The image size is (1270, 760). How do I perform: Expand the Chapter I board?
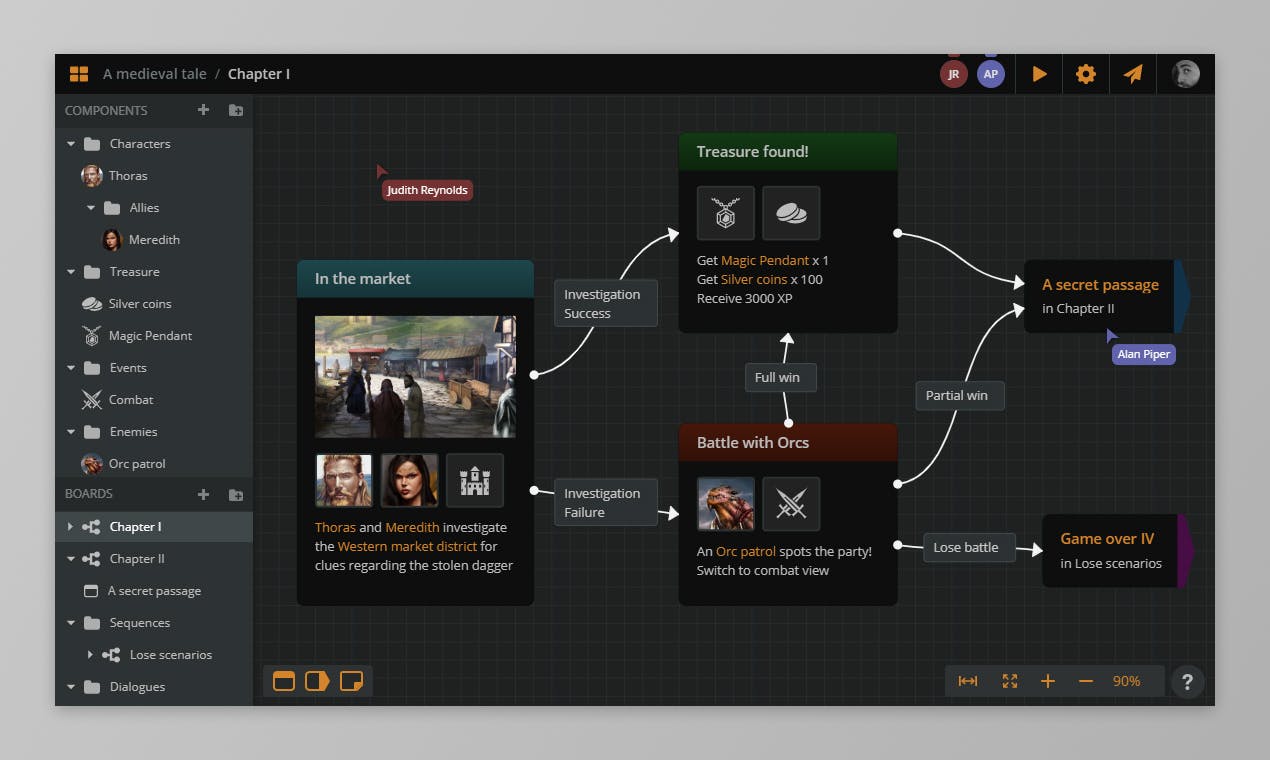tap(70, 527)
